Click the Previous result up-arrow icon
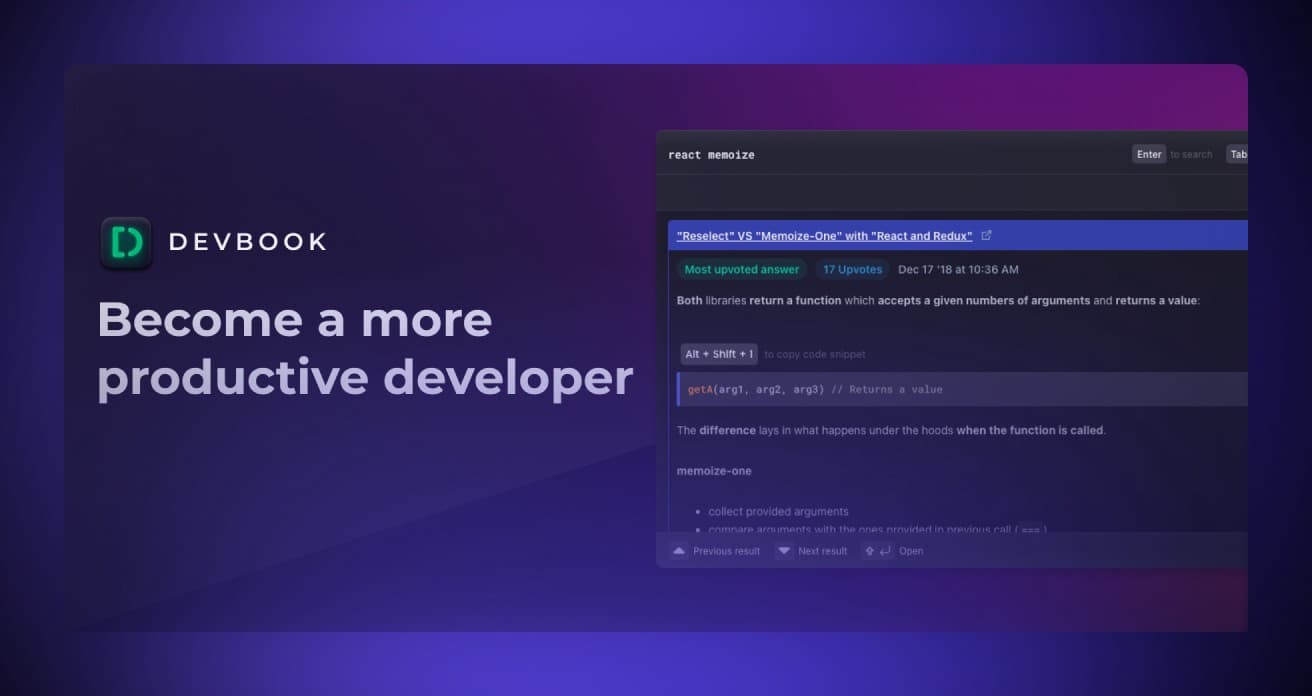Screen dimensions: 1312x696 click(679, 551)
